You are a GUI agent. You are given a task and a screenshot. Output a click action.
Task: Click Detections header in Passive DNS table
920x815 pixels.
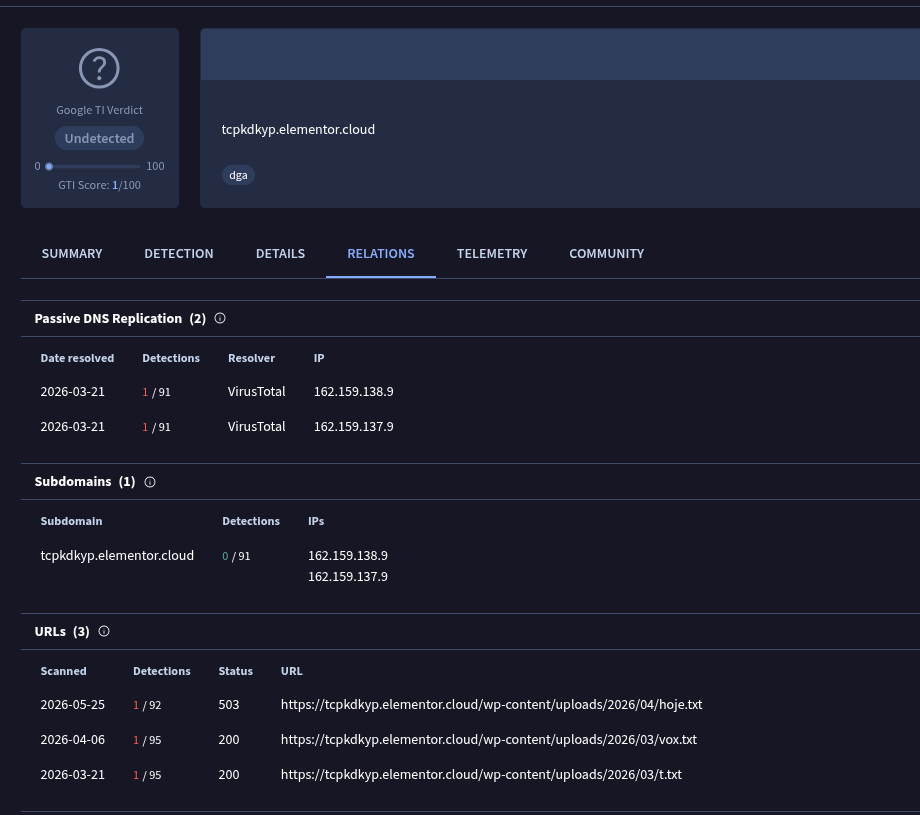[171, 358]
